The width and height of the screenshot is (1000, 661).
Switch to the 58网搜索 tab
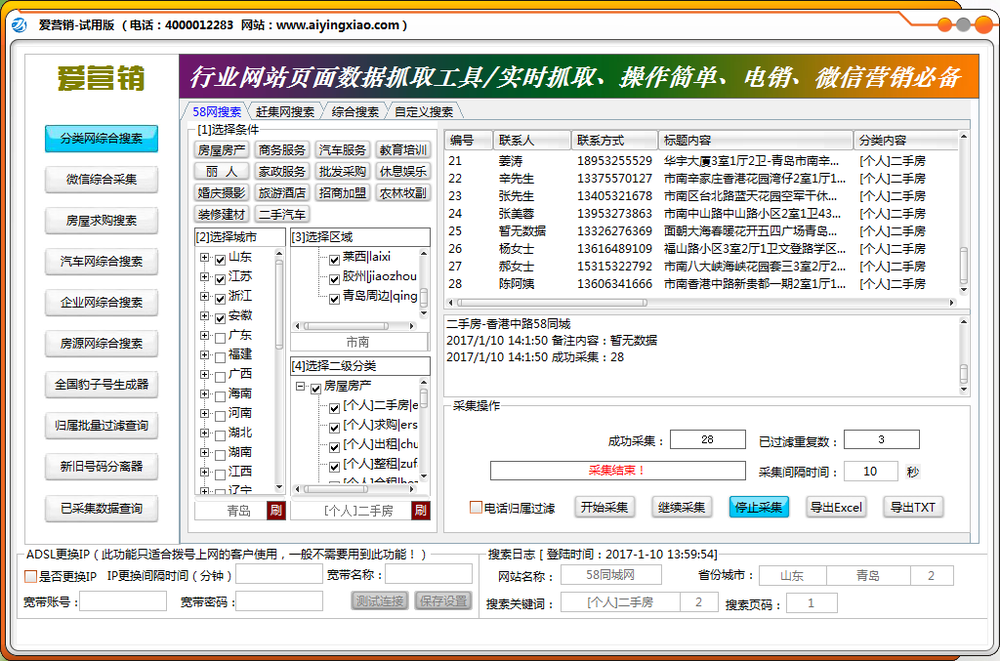pos(216,112)
